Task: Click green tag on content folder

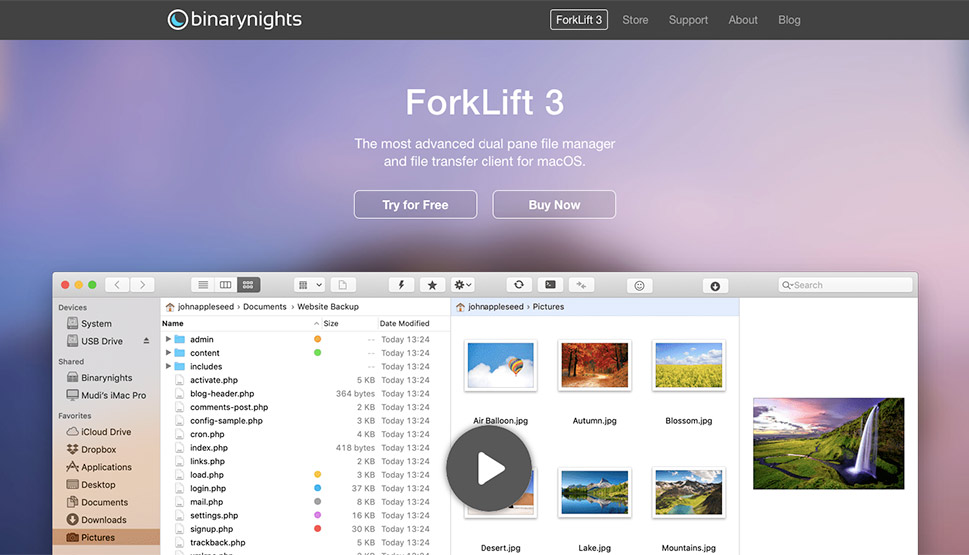Action: point(318,352)
